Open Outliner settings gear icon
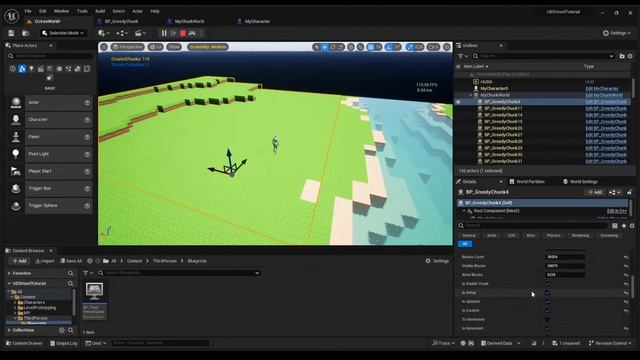 click(x=630, y=56)
